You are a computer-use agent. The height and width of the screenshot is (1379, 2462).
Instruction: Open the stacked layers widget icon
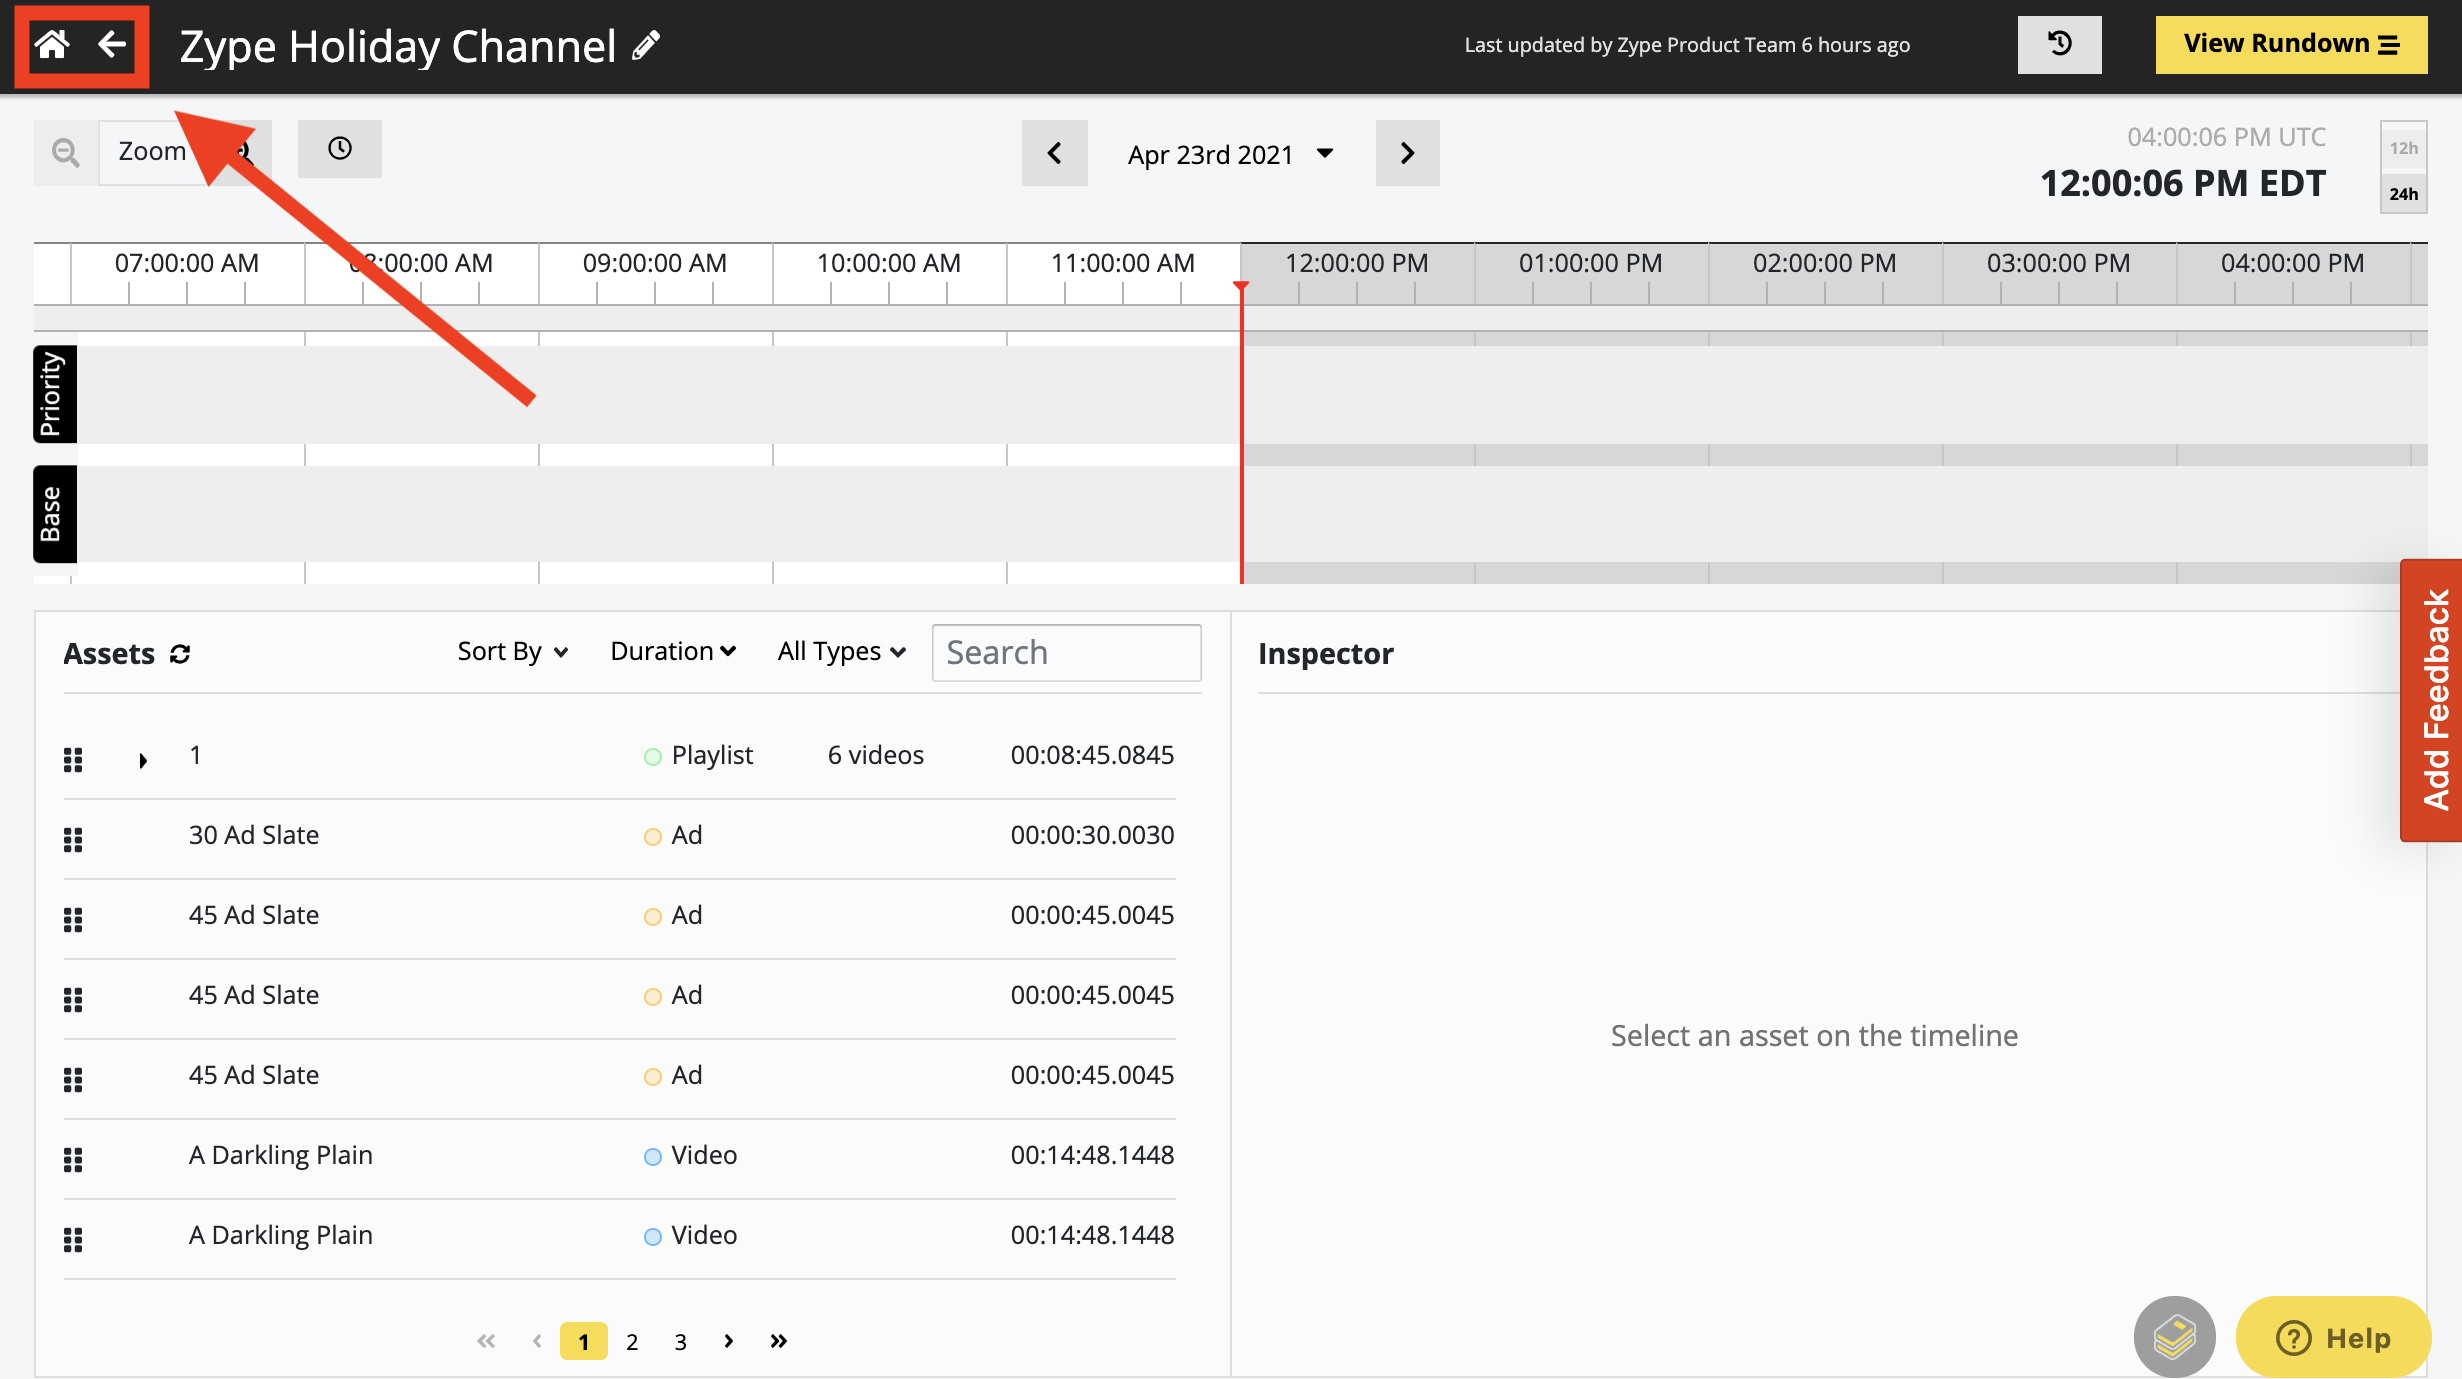[x=2174, y=1337]
